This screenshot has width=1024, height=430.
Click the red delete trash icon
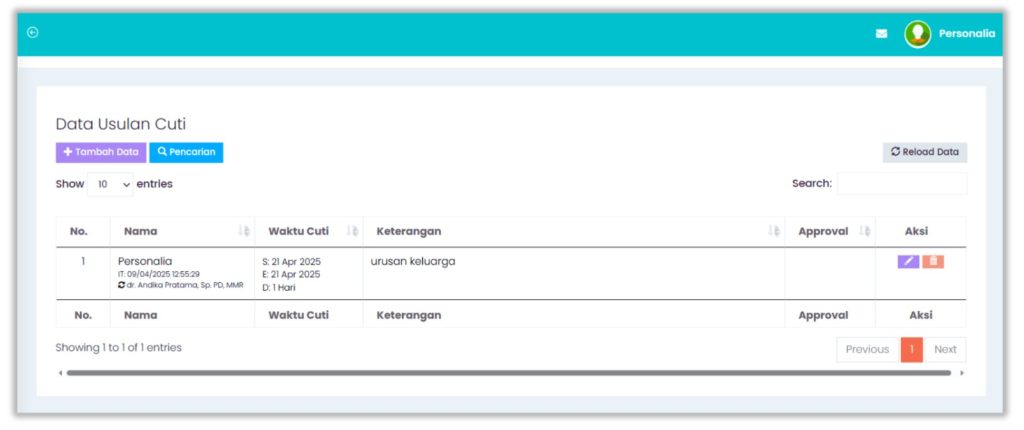[933, 261]
